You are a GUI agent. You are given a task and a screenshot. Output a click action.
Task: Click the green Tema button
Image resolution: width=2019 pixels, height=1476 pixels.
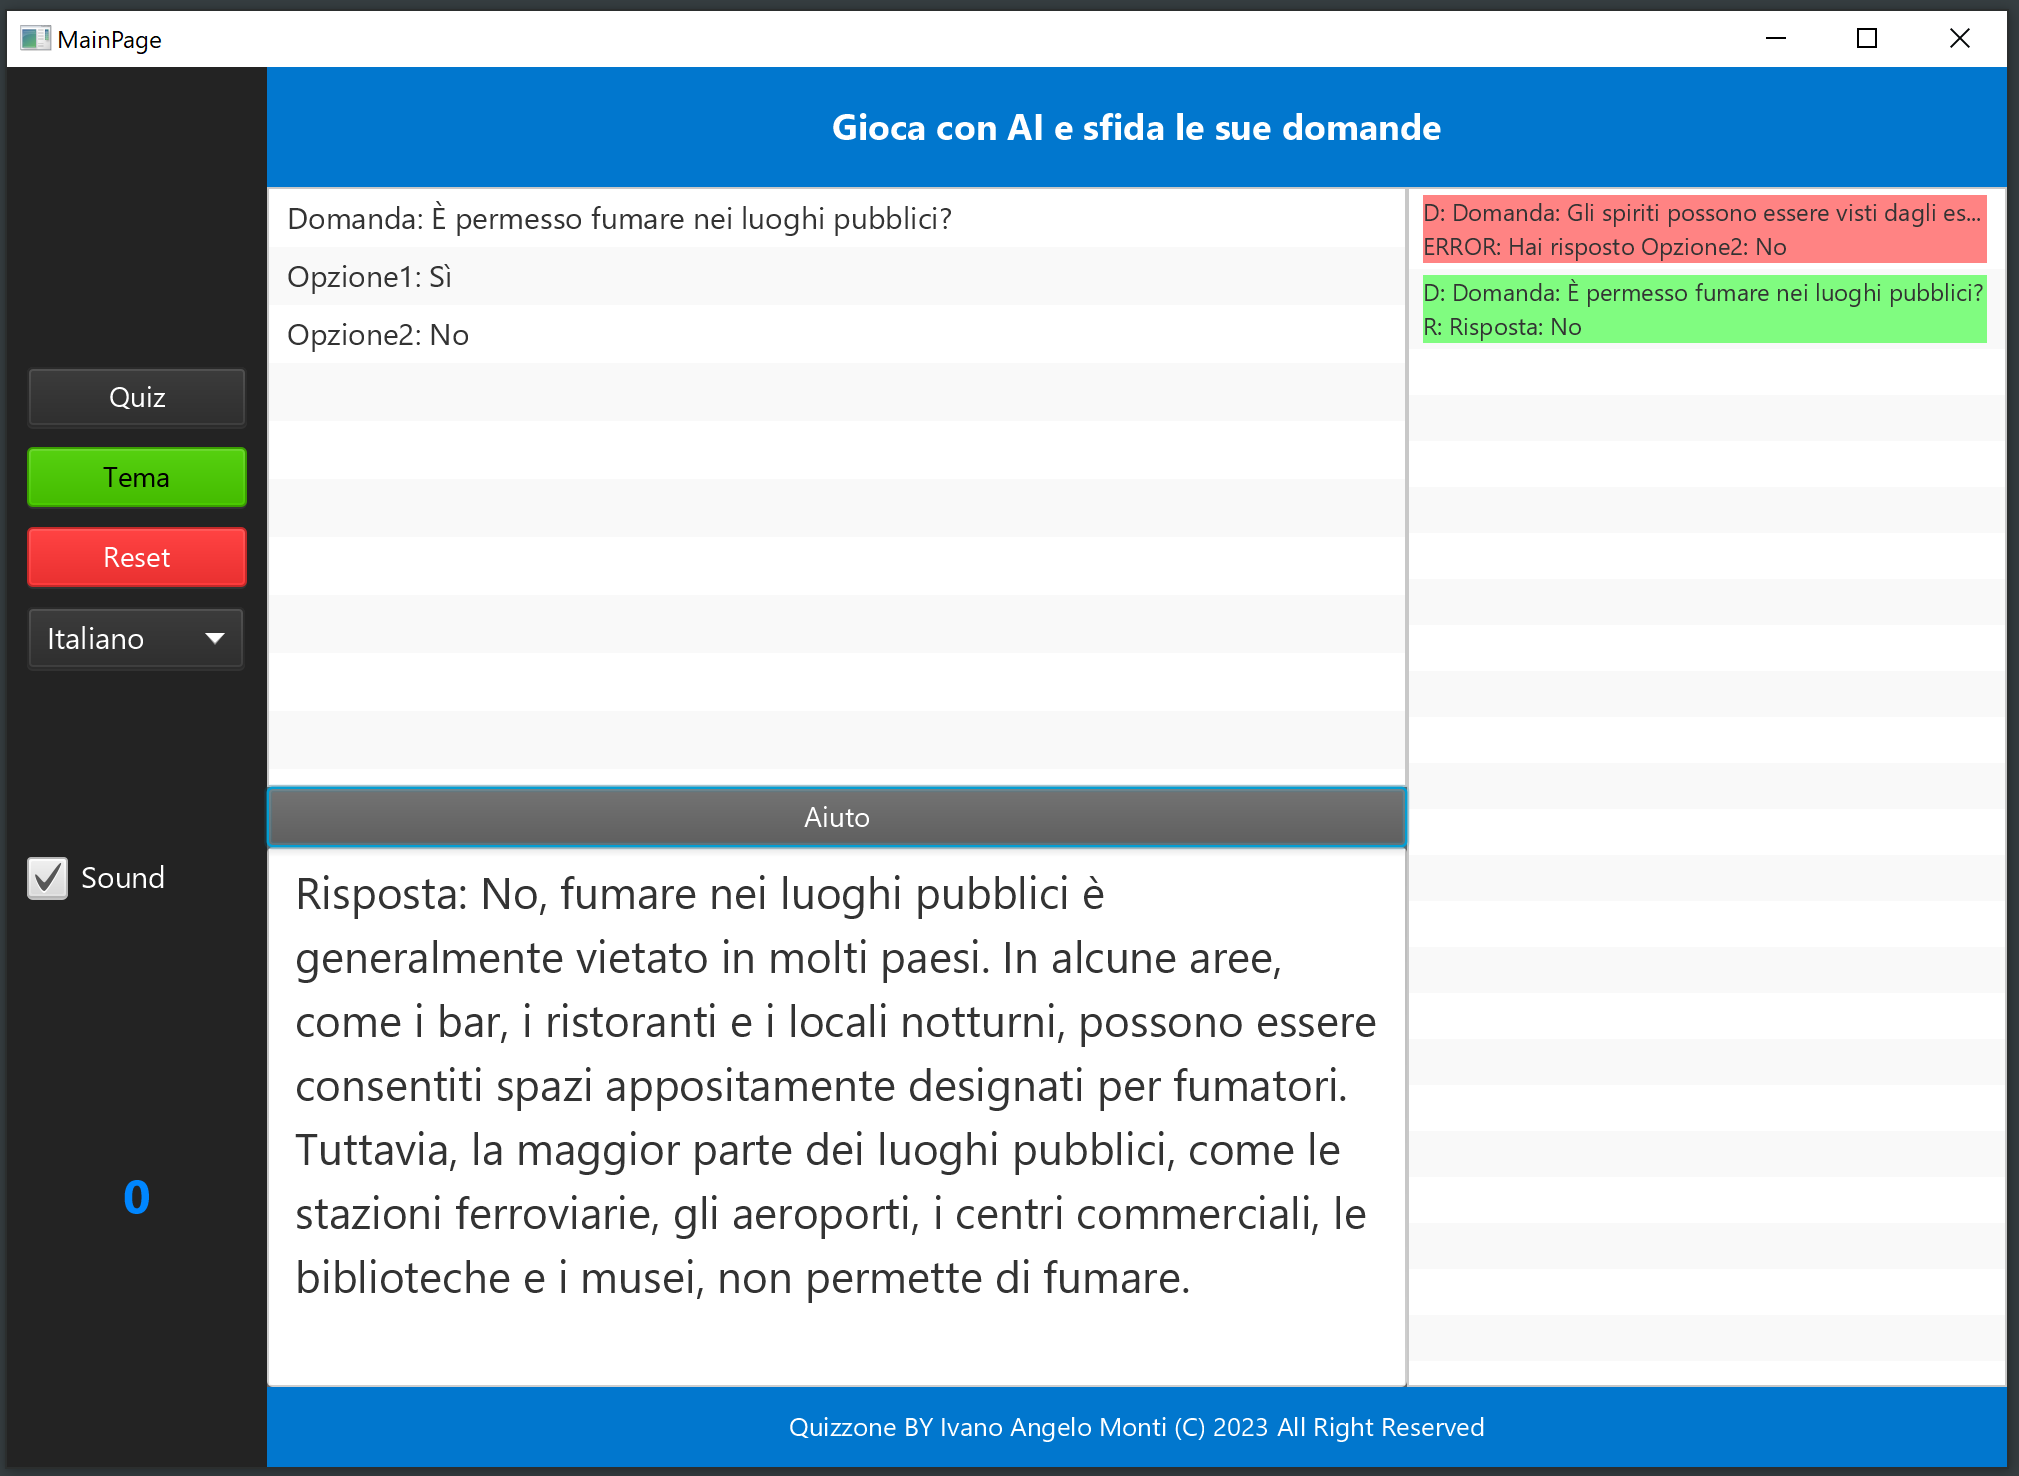click(x=137, y=477)
